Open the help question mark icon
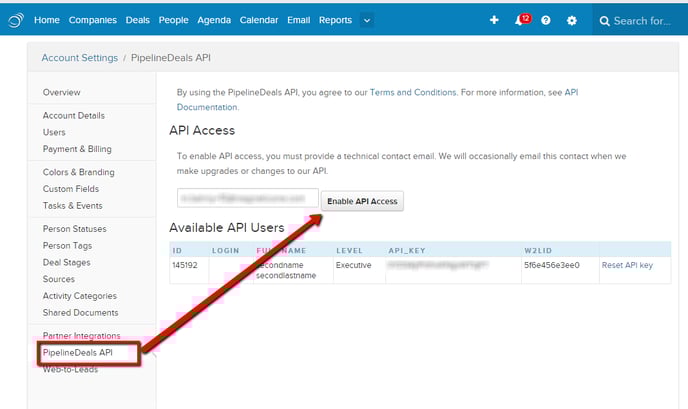688x409 pixels. (546, 20)
